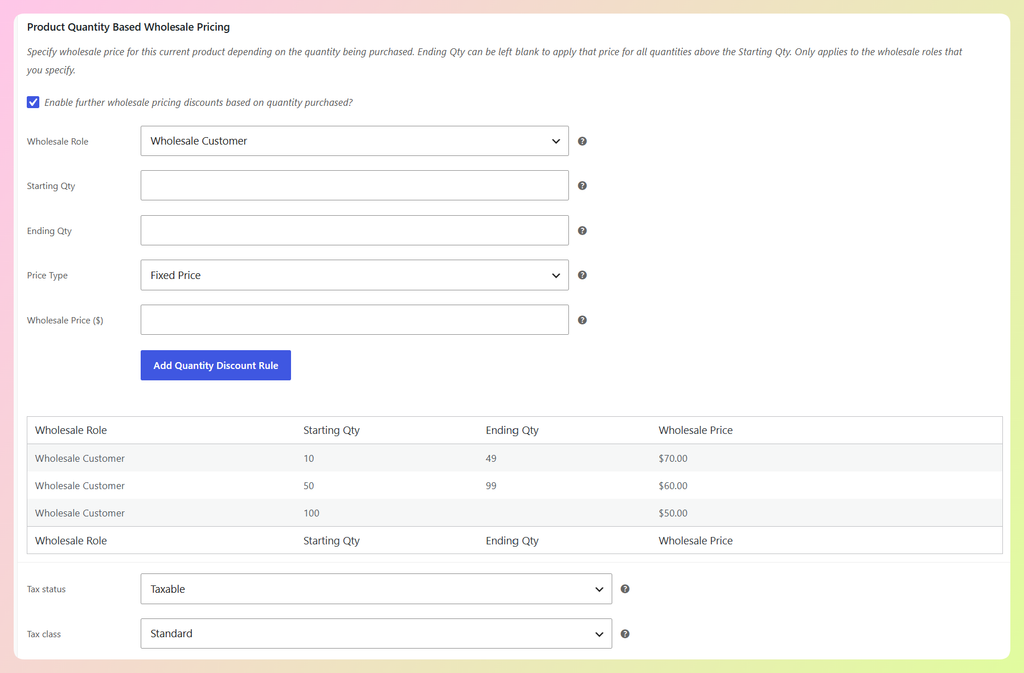Screen dimensions: 1024x673
Task: Click the ending qty value 99
Action: coord(491,486)
